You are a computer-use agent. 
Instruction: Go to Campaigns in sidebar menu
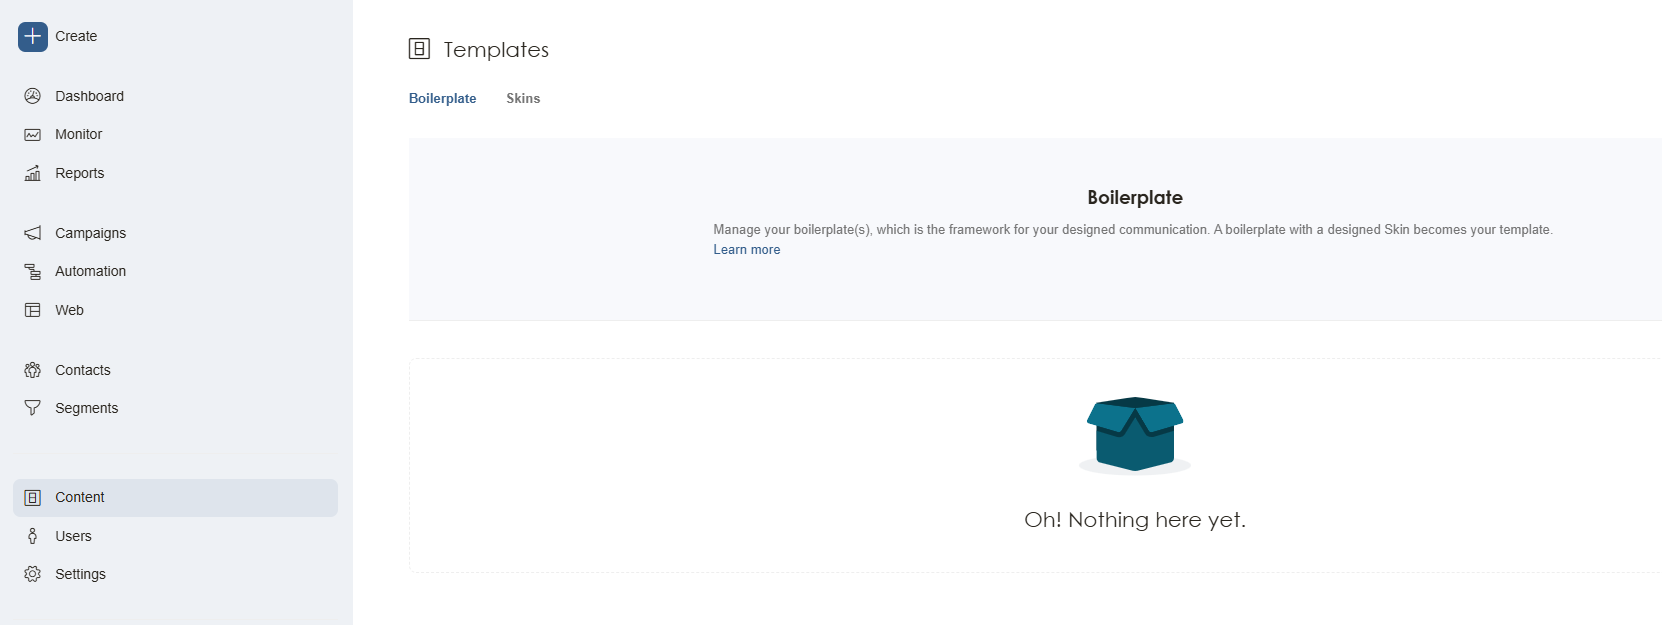click(x=90, y=233)
